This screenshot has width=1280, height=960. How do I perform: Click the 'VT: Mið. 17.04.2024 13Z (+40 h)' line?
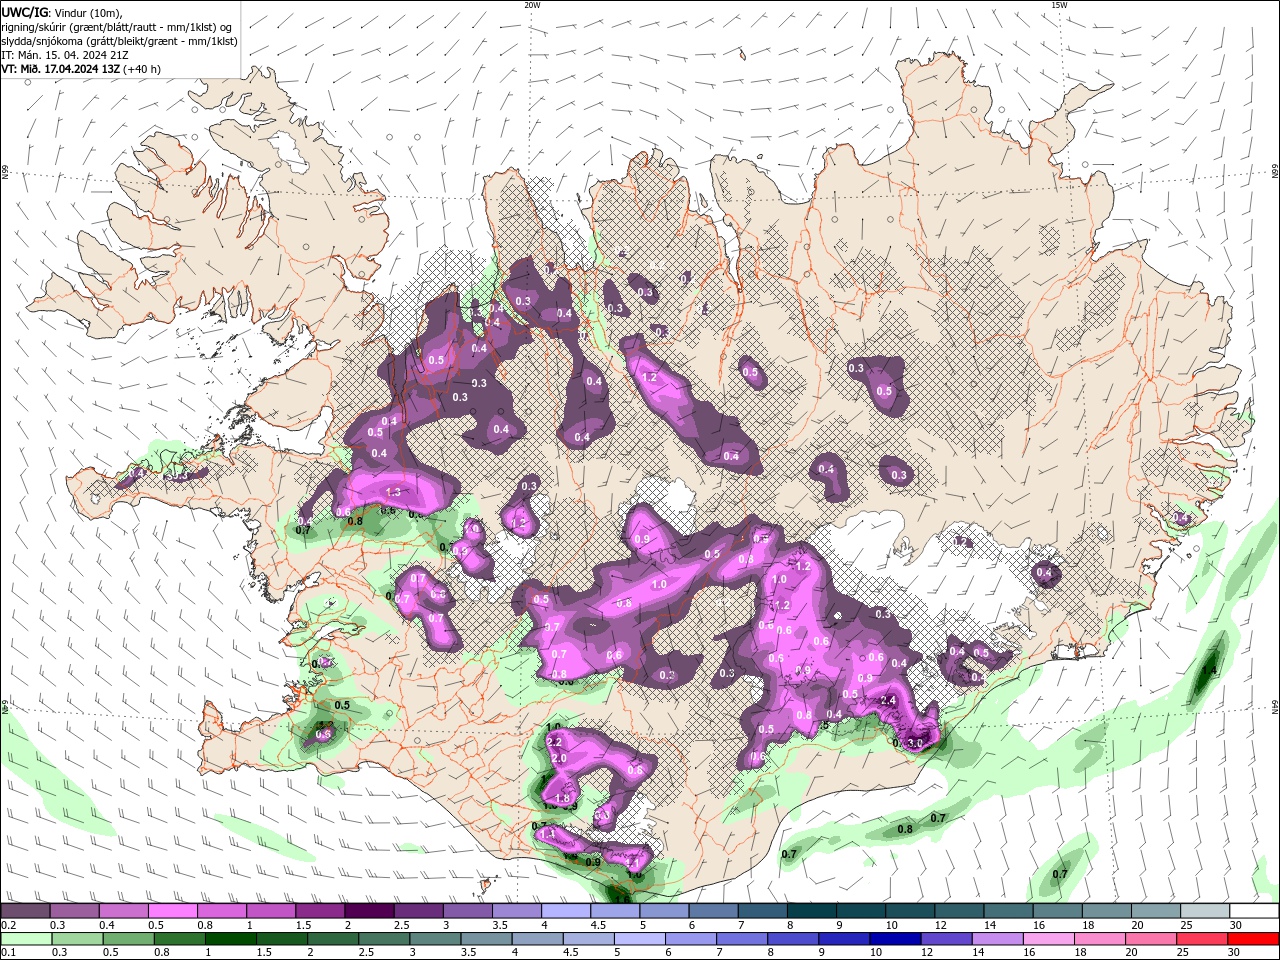click(x=81, y=69)
